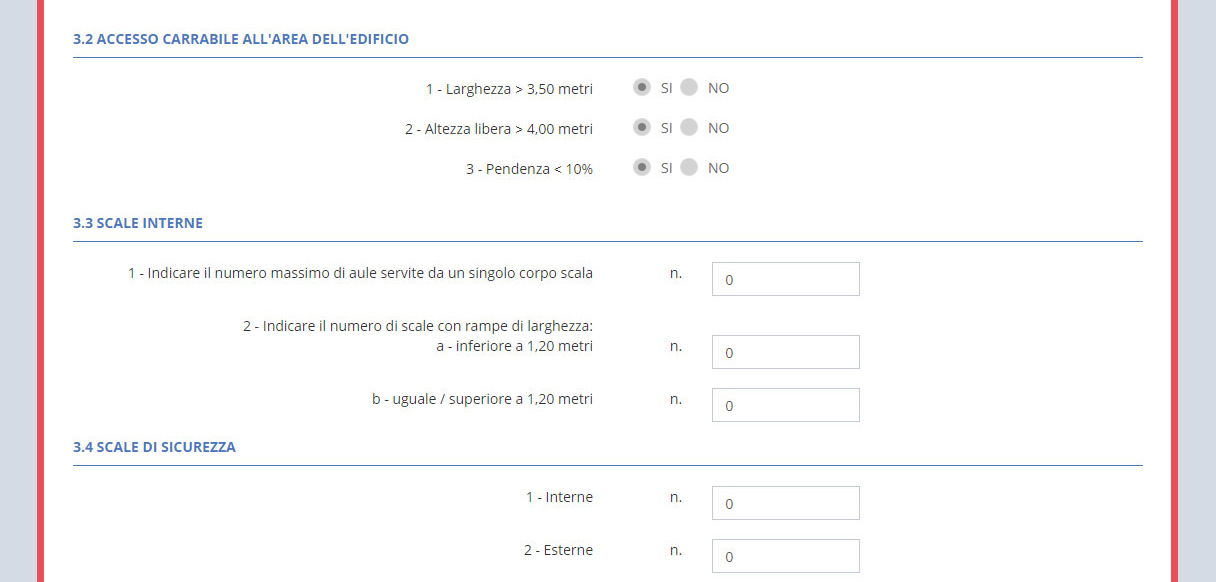The width and height of the screenshot is (1216, 582).
Task: Click the 3.2 Accesso Carrabile section heading
Action: click(x=241, y=39)
